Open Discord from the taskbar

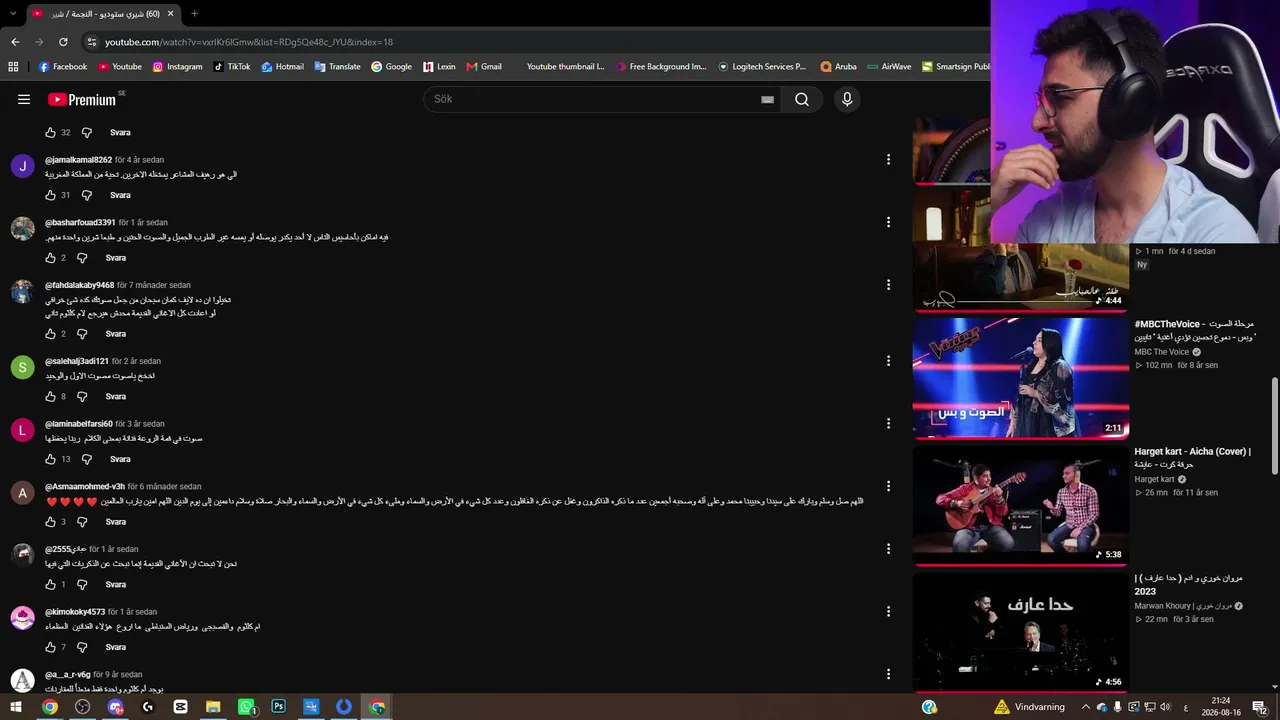click(x=116, y=707)
